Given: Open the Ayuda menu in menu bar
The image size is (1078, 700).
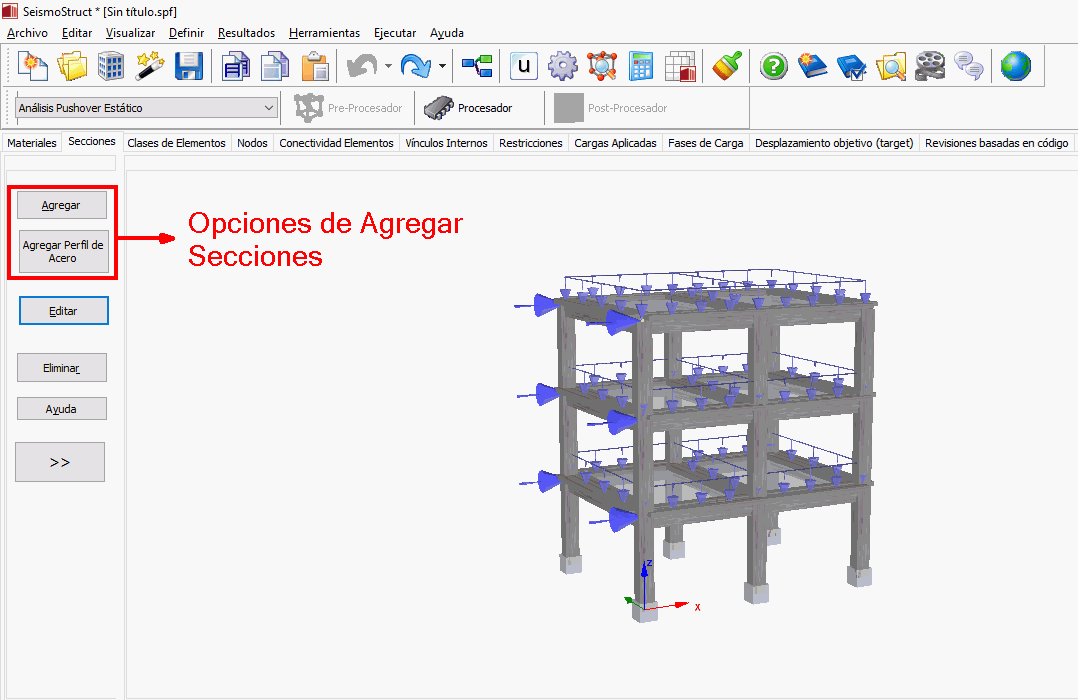Looking at the screenshot, I should click(447, 33).
